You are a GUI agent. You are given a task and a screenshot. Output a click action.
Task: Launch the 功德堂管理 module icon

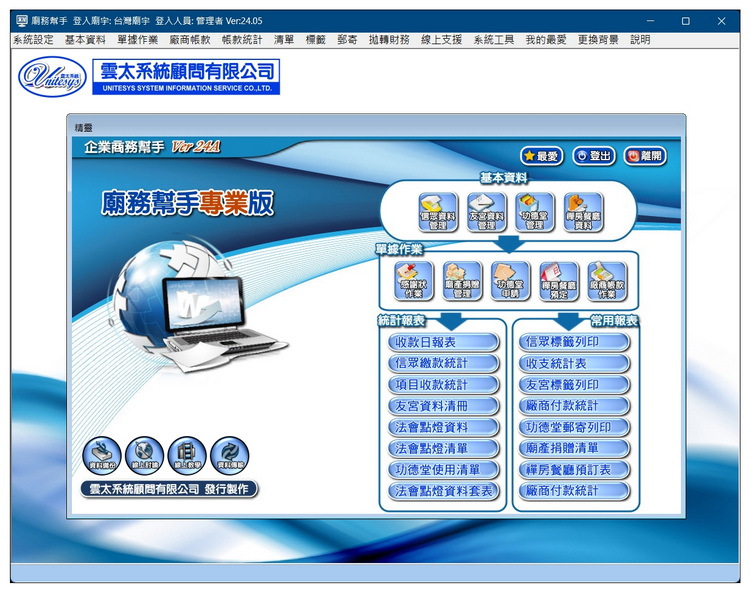534,212
